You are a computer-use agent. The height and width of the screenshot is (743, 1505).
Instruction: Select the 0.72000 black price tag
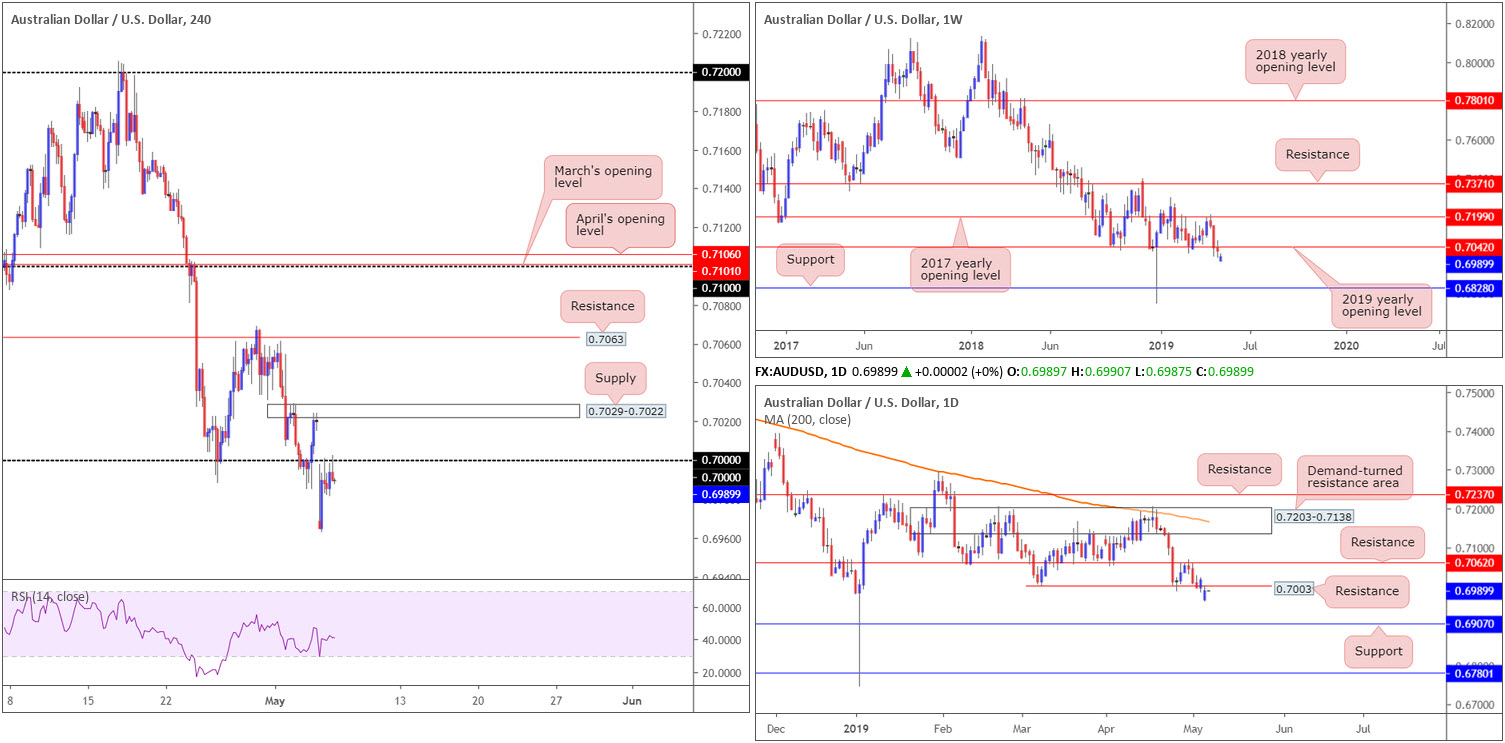(x=720, y=73)
